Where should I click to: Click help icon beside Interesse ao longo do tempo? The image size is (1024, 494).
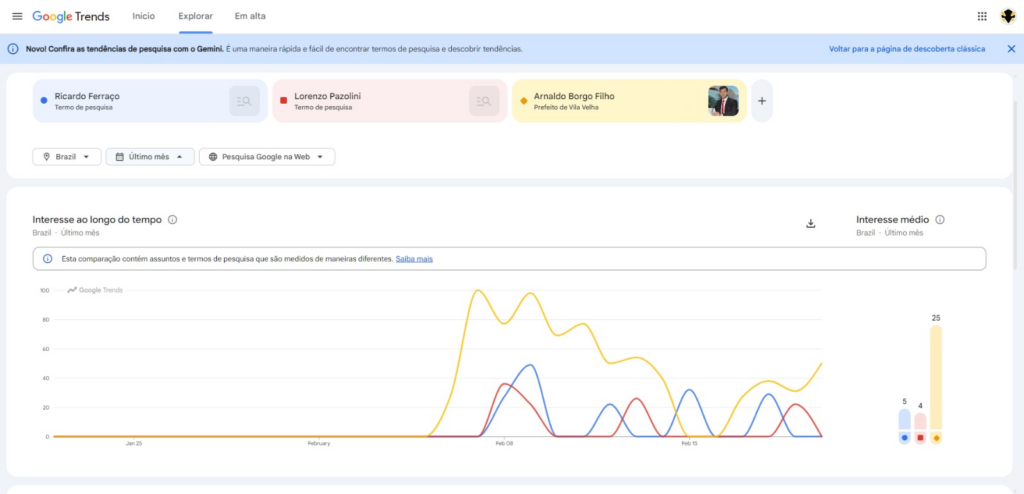pos(173,220)
